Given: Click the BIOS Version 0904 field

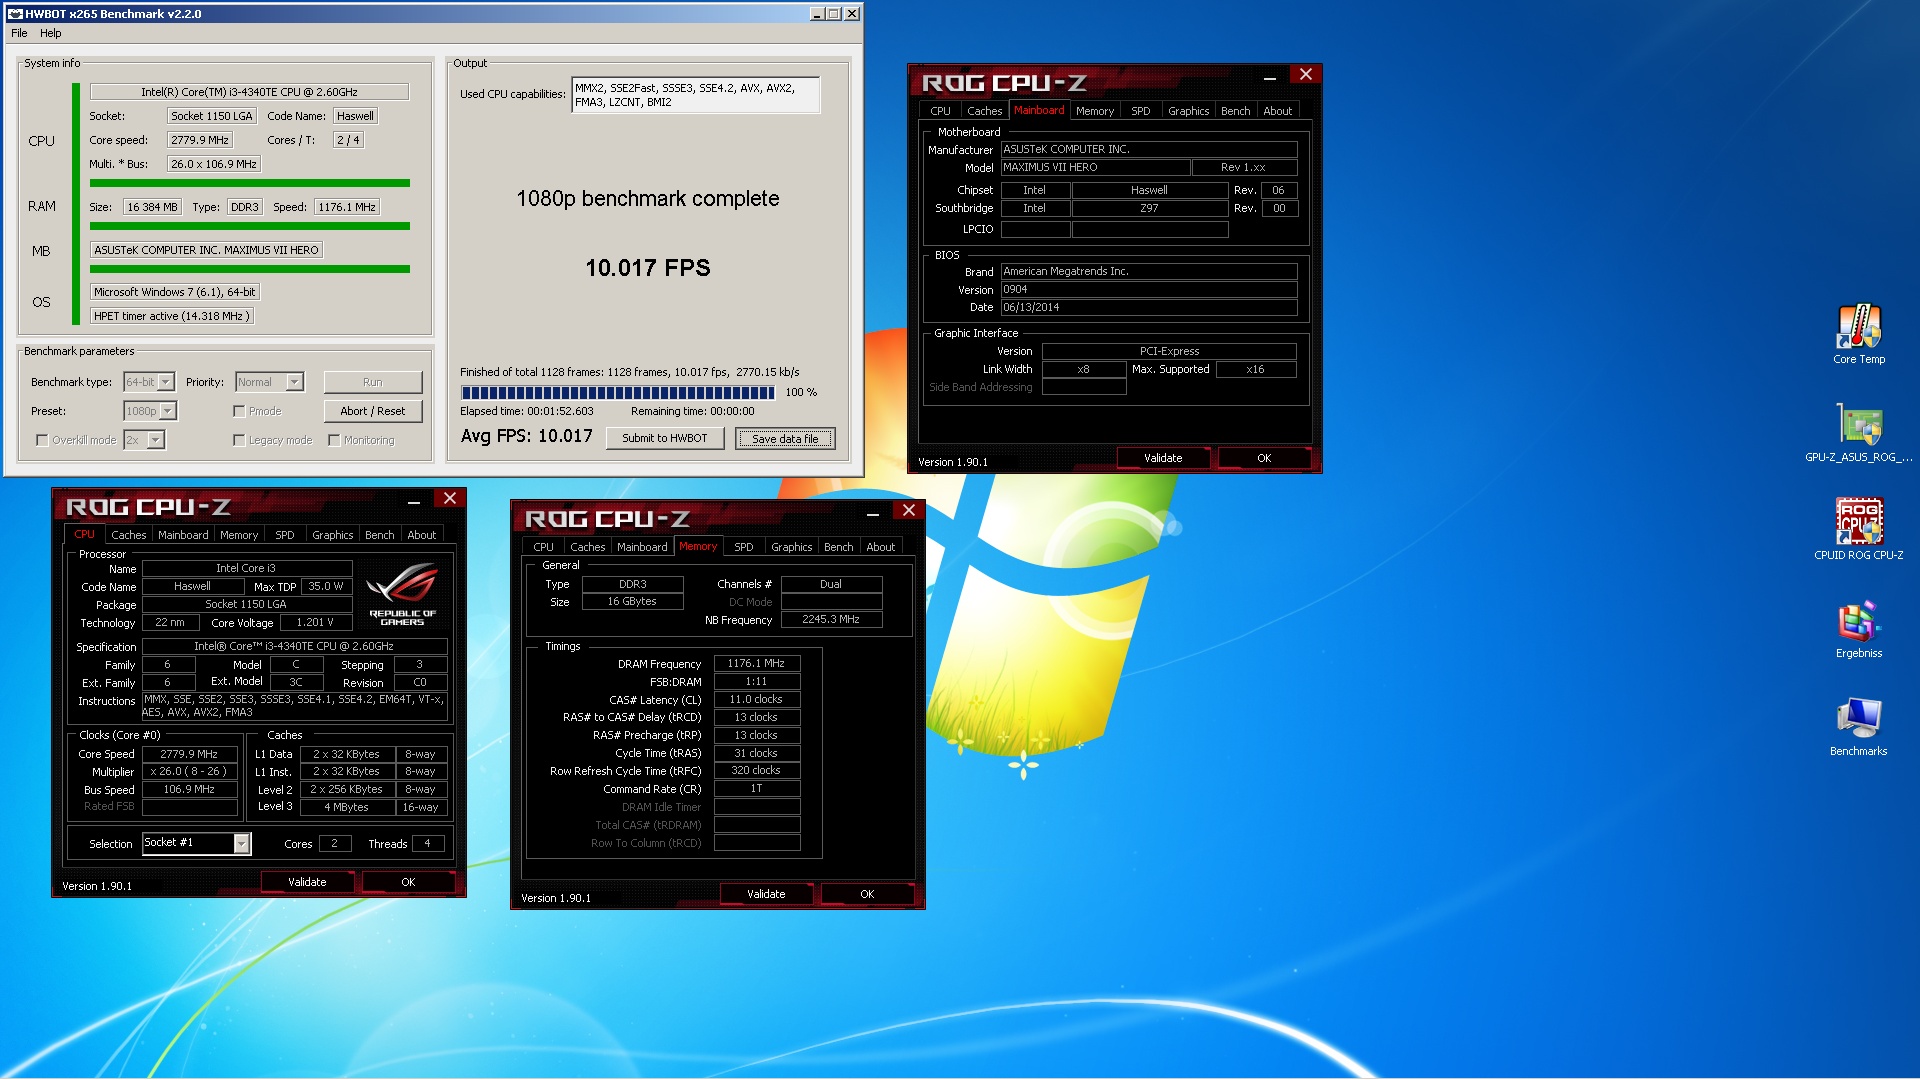Looking at the screenshot, I should tap(1149, 289).
